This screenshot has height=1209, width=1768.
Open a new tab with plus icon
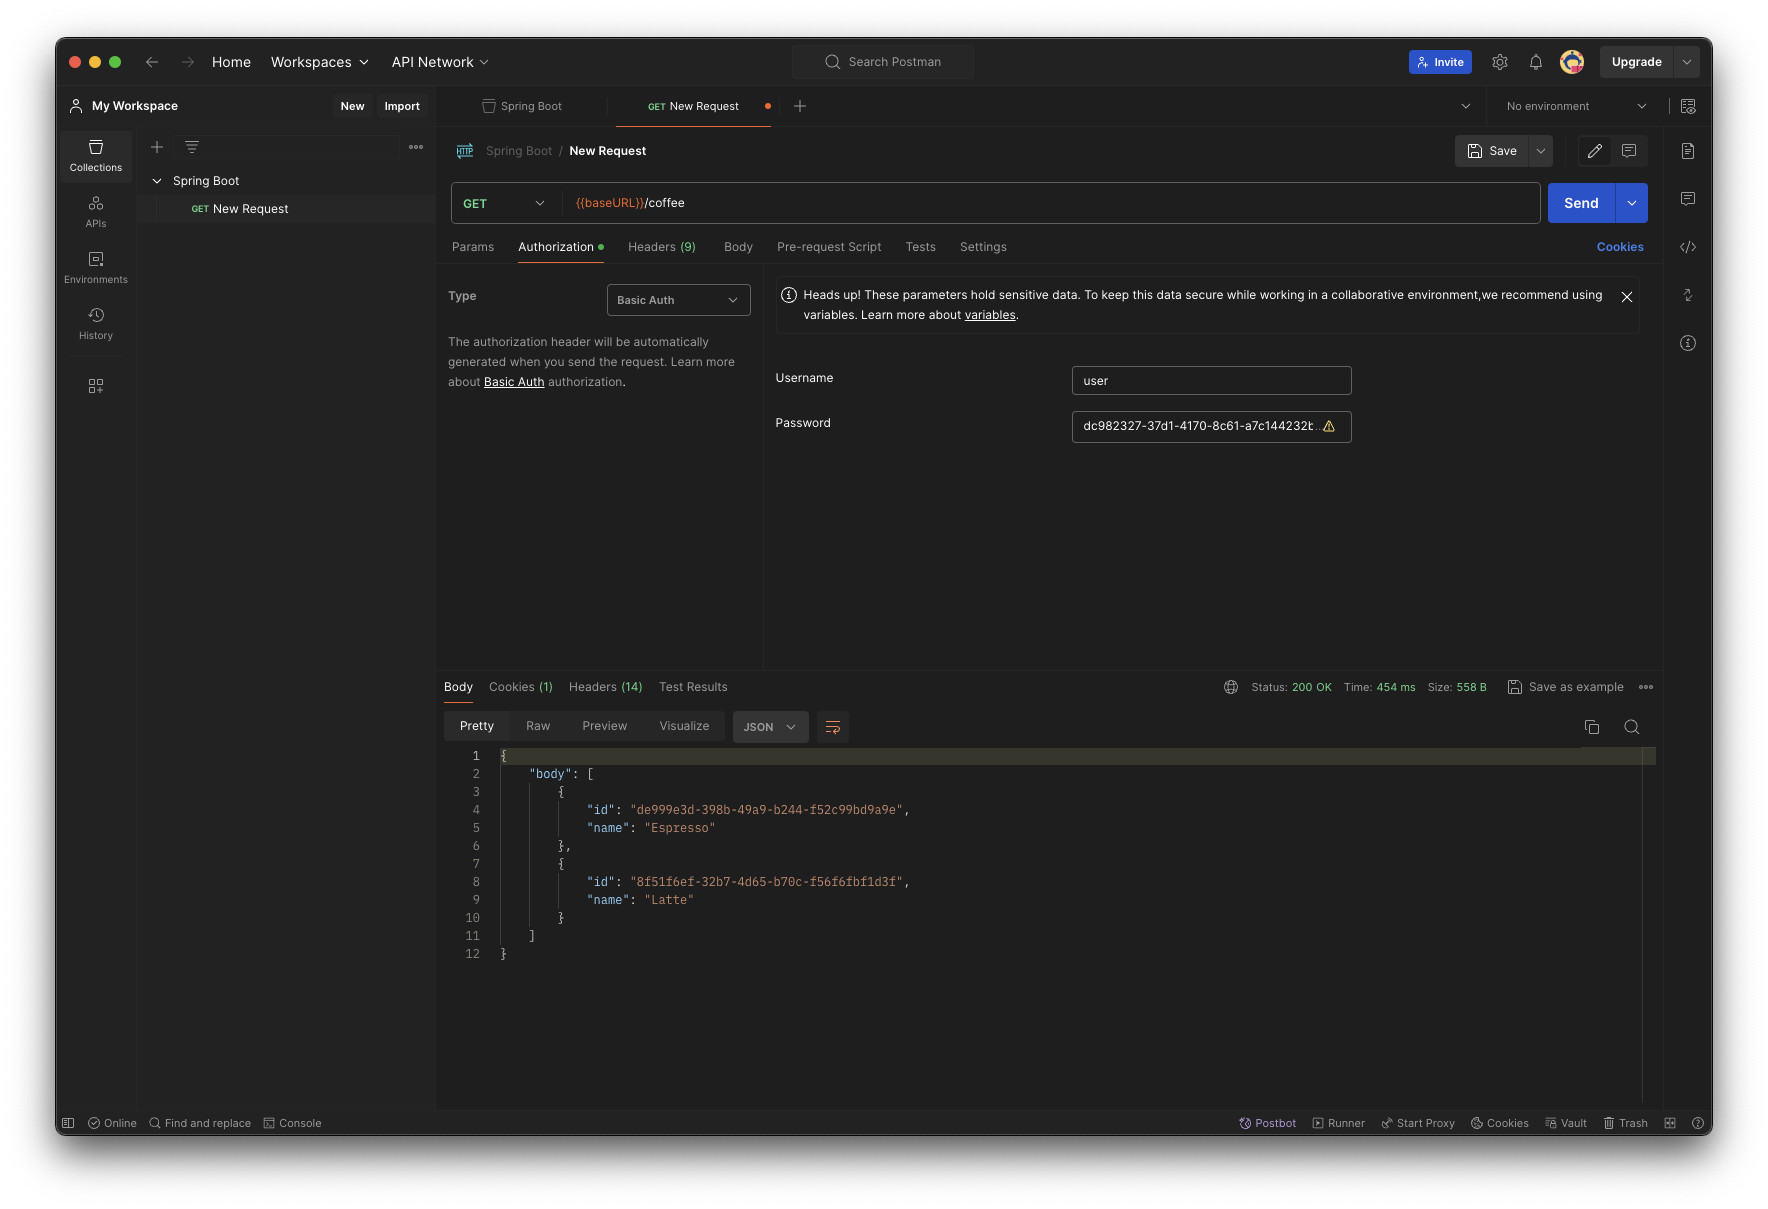(x=800, y=106)
